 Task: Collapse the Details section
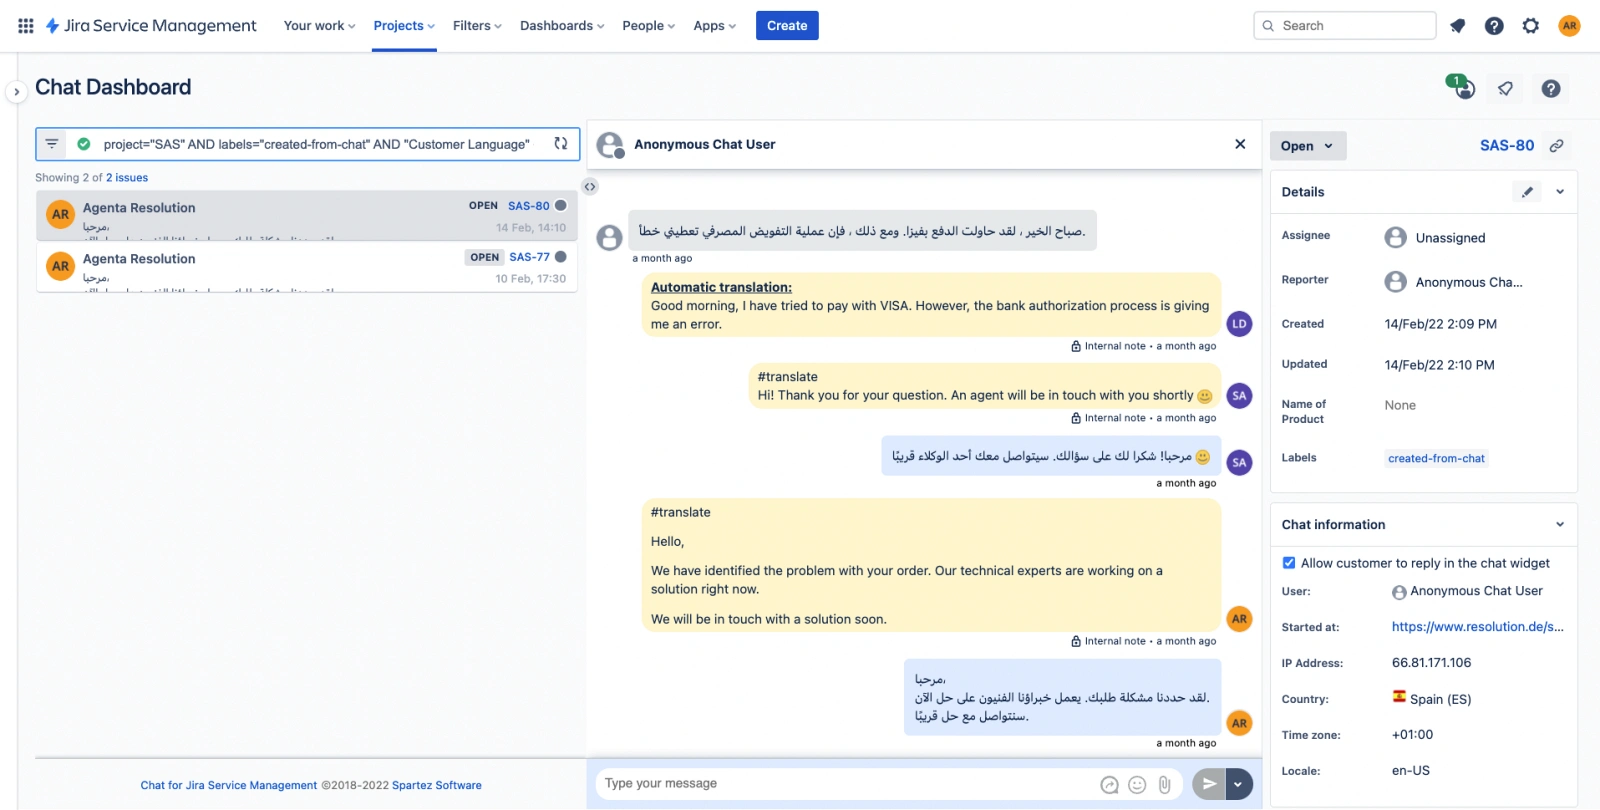click(x=1560, y=192)
